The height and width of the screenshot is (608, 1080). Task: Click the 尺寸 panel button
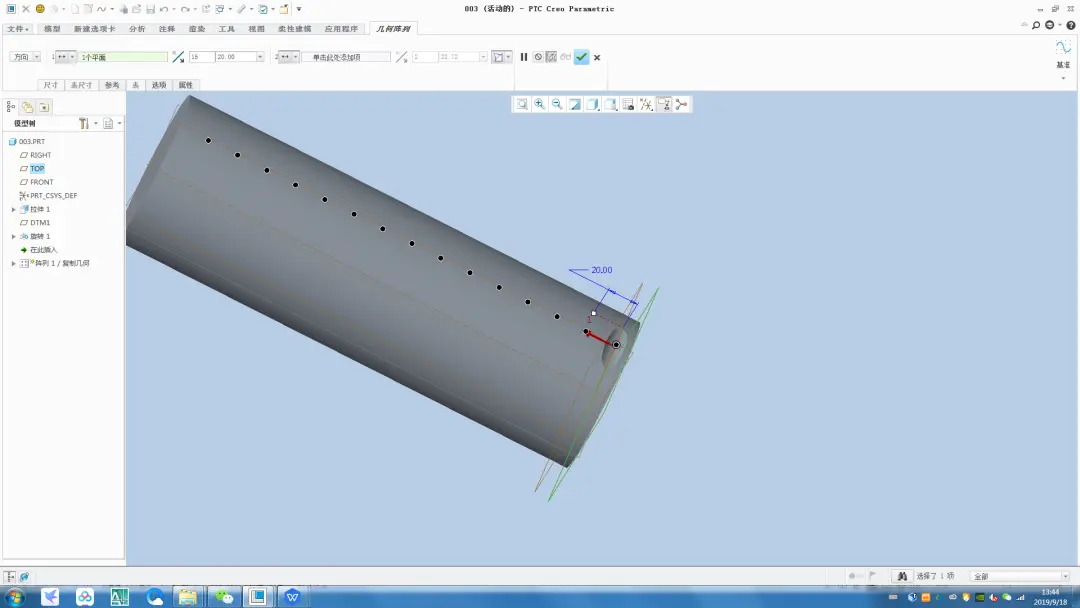coord(51,85)
